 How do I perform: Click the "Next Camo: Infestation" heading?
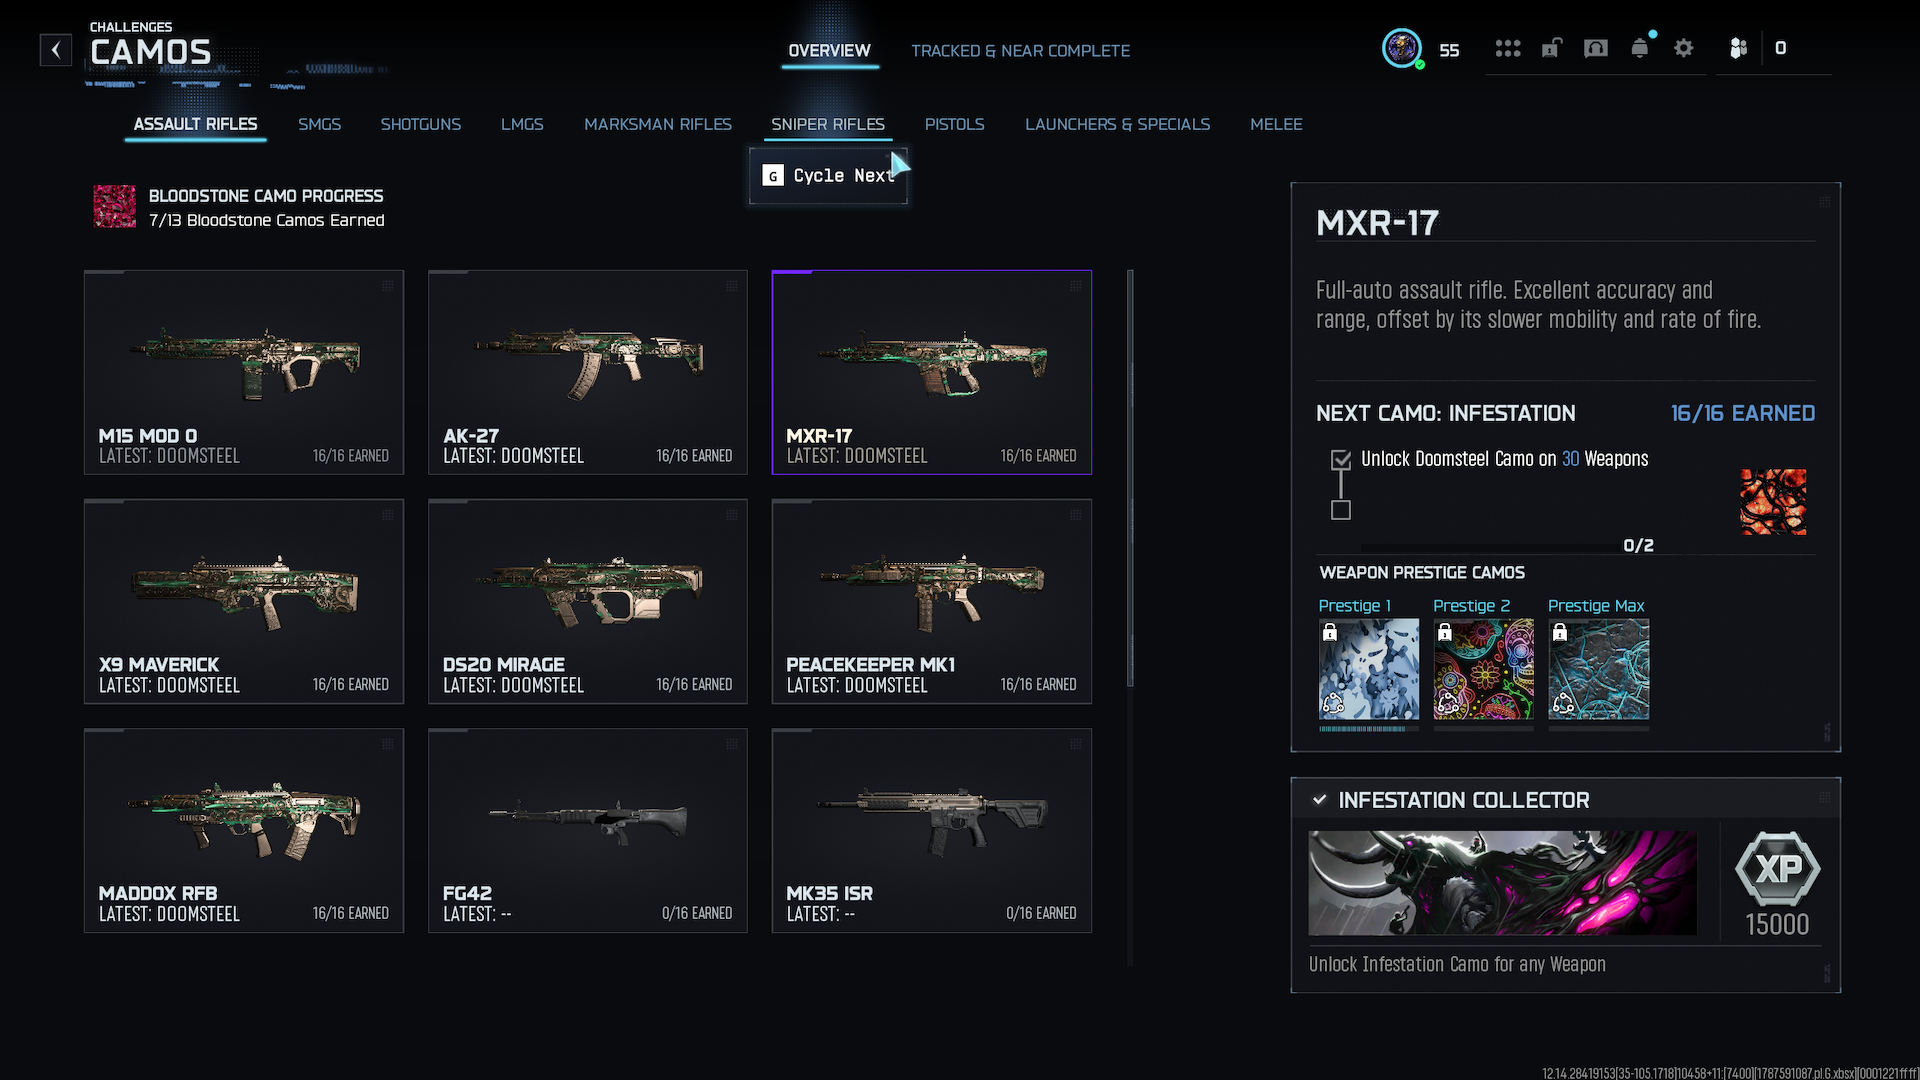[x=1445, y=413]
